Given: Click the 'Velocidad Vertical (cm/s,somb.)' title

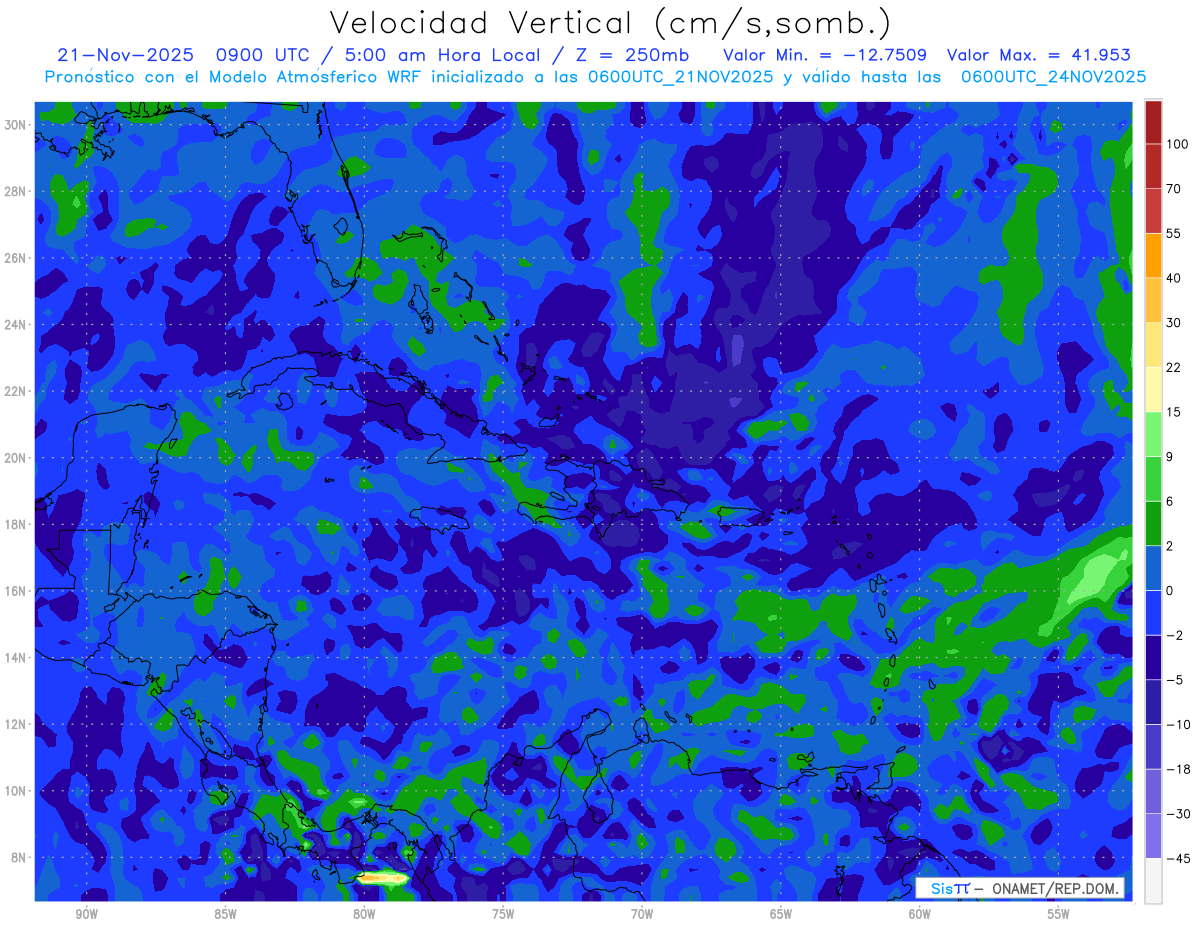Looking at the screenshot, I should click(x=609, y=24).
